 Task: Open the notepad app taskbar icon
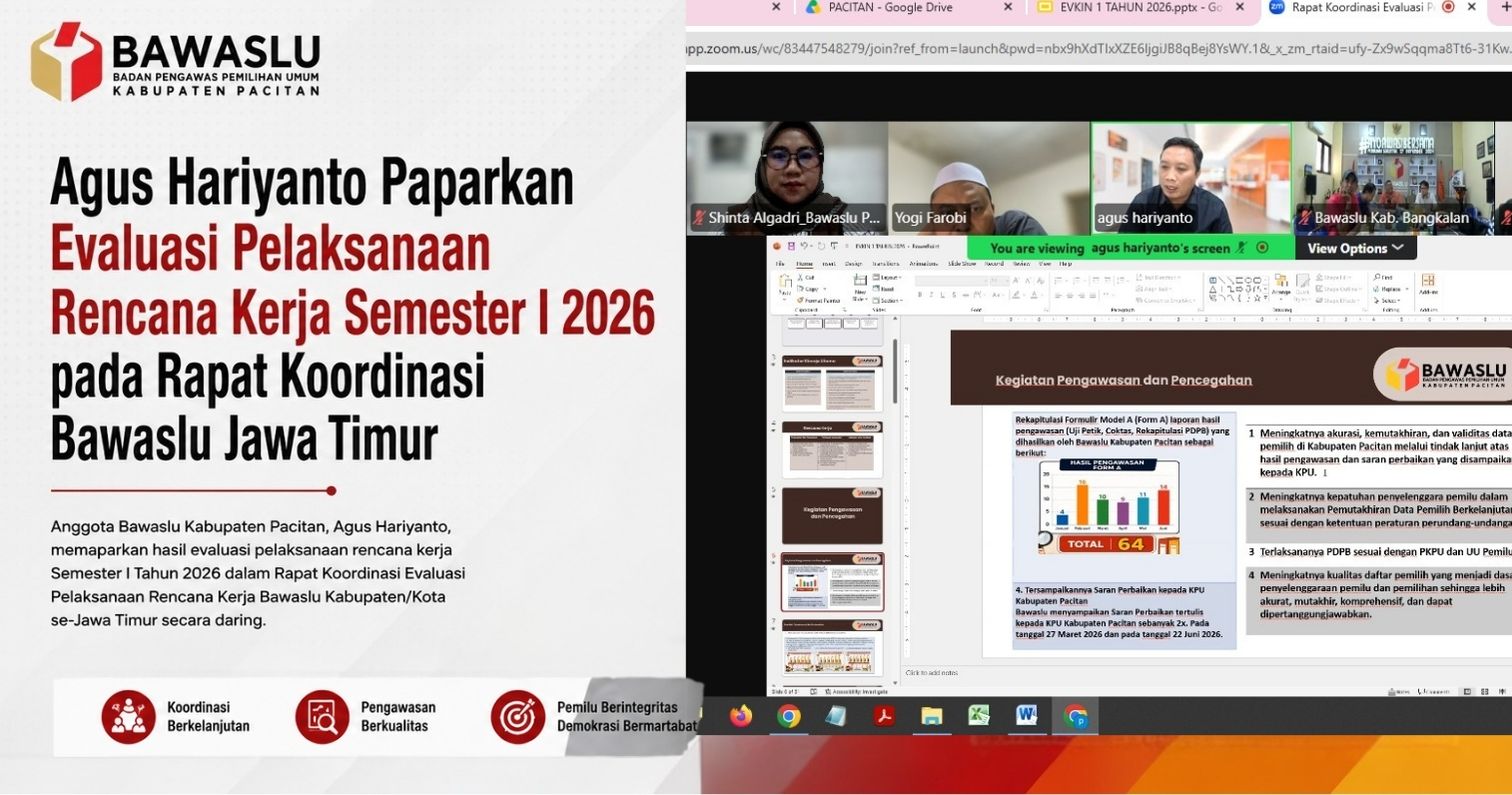coord(836,716)
